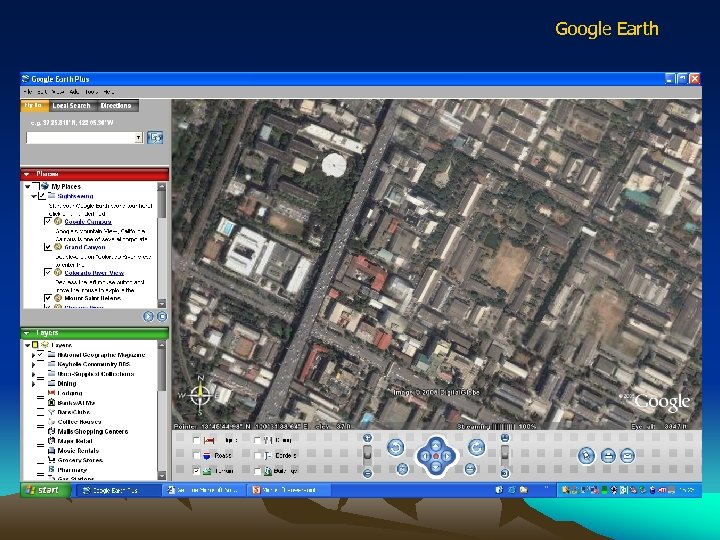This screenshot has height=540, width=720.
Task: Expand the Dining layer folder
Action: (x=33, y=384)
